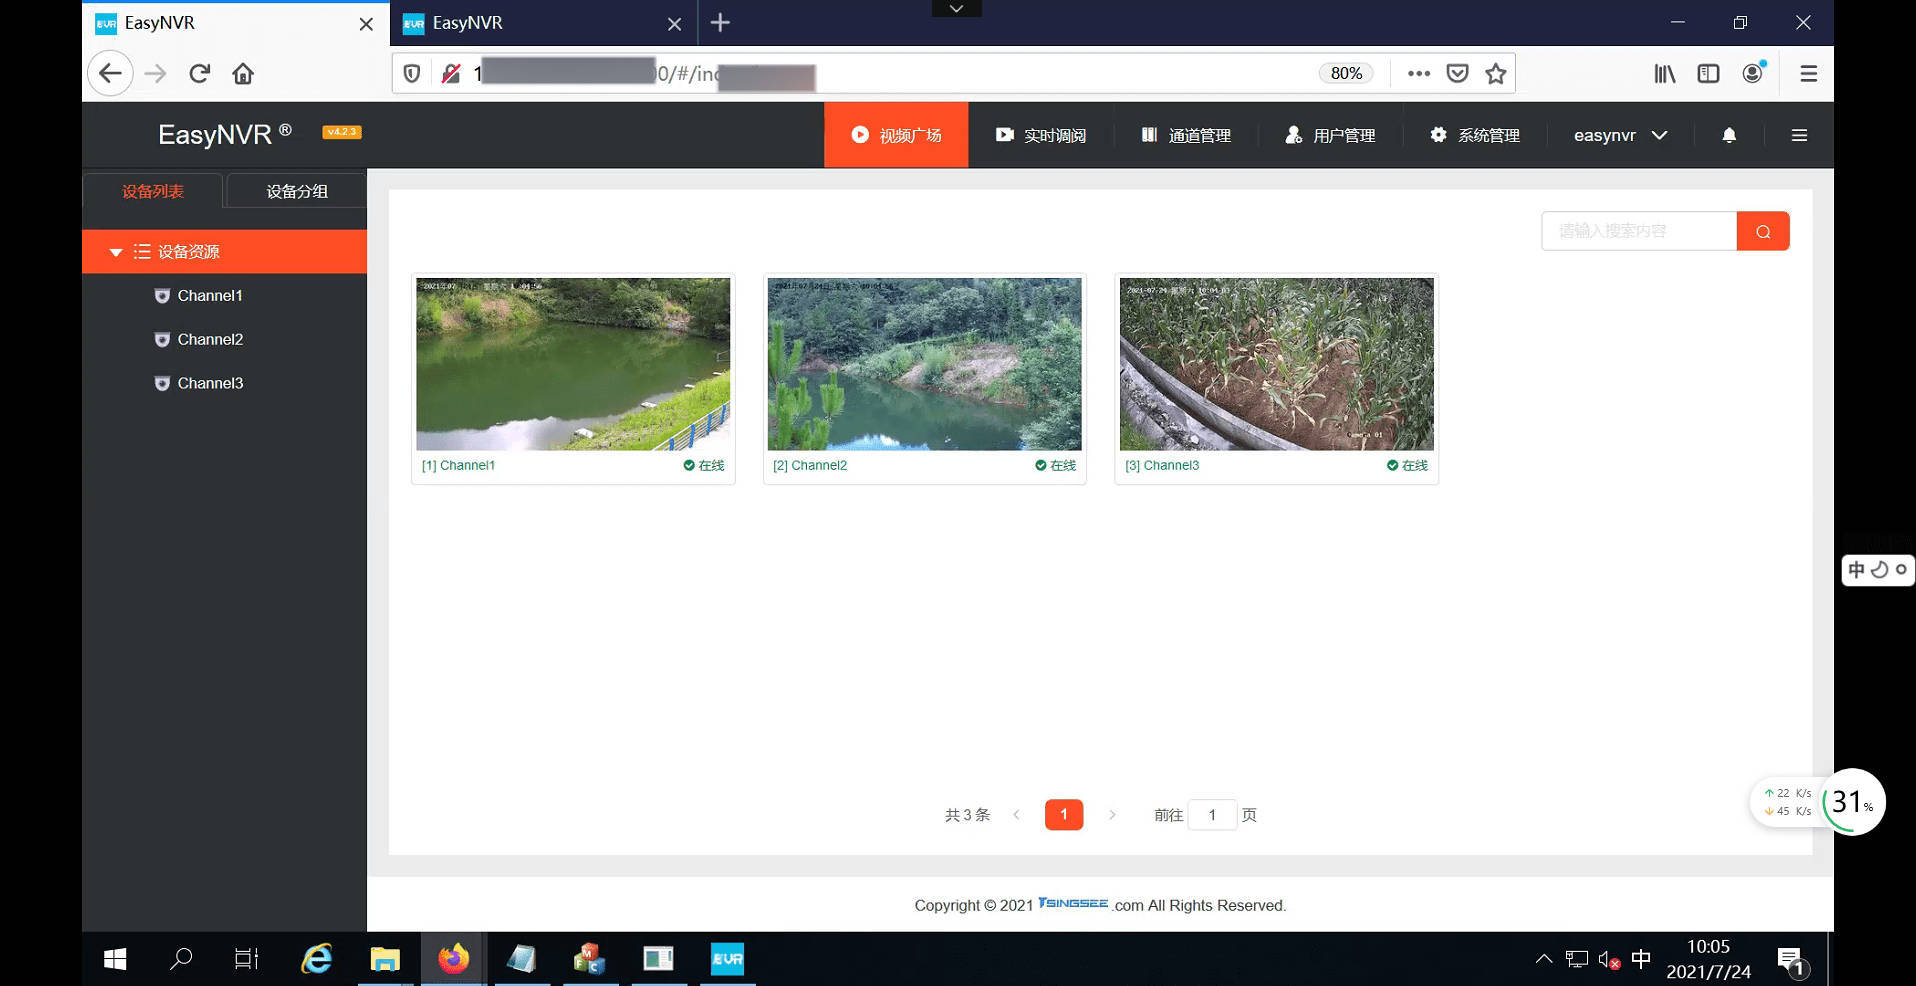Open the 通道管理 menu item
Image resolution: width=1916 pixels, height=986 pixels.
1186,135
